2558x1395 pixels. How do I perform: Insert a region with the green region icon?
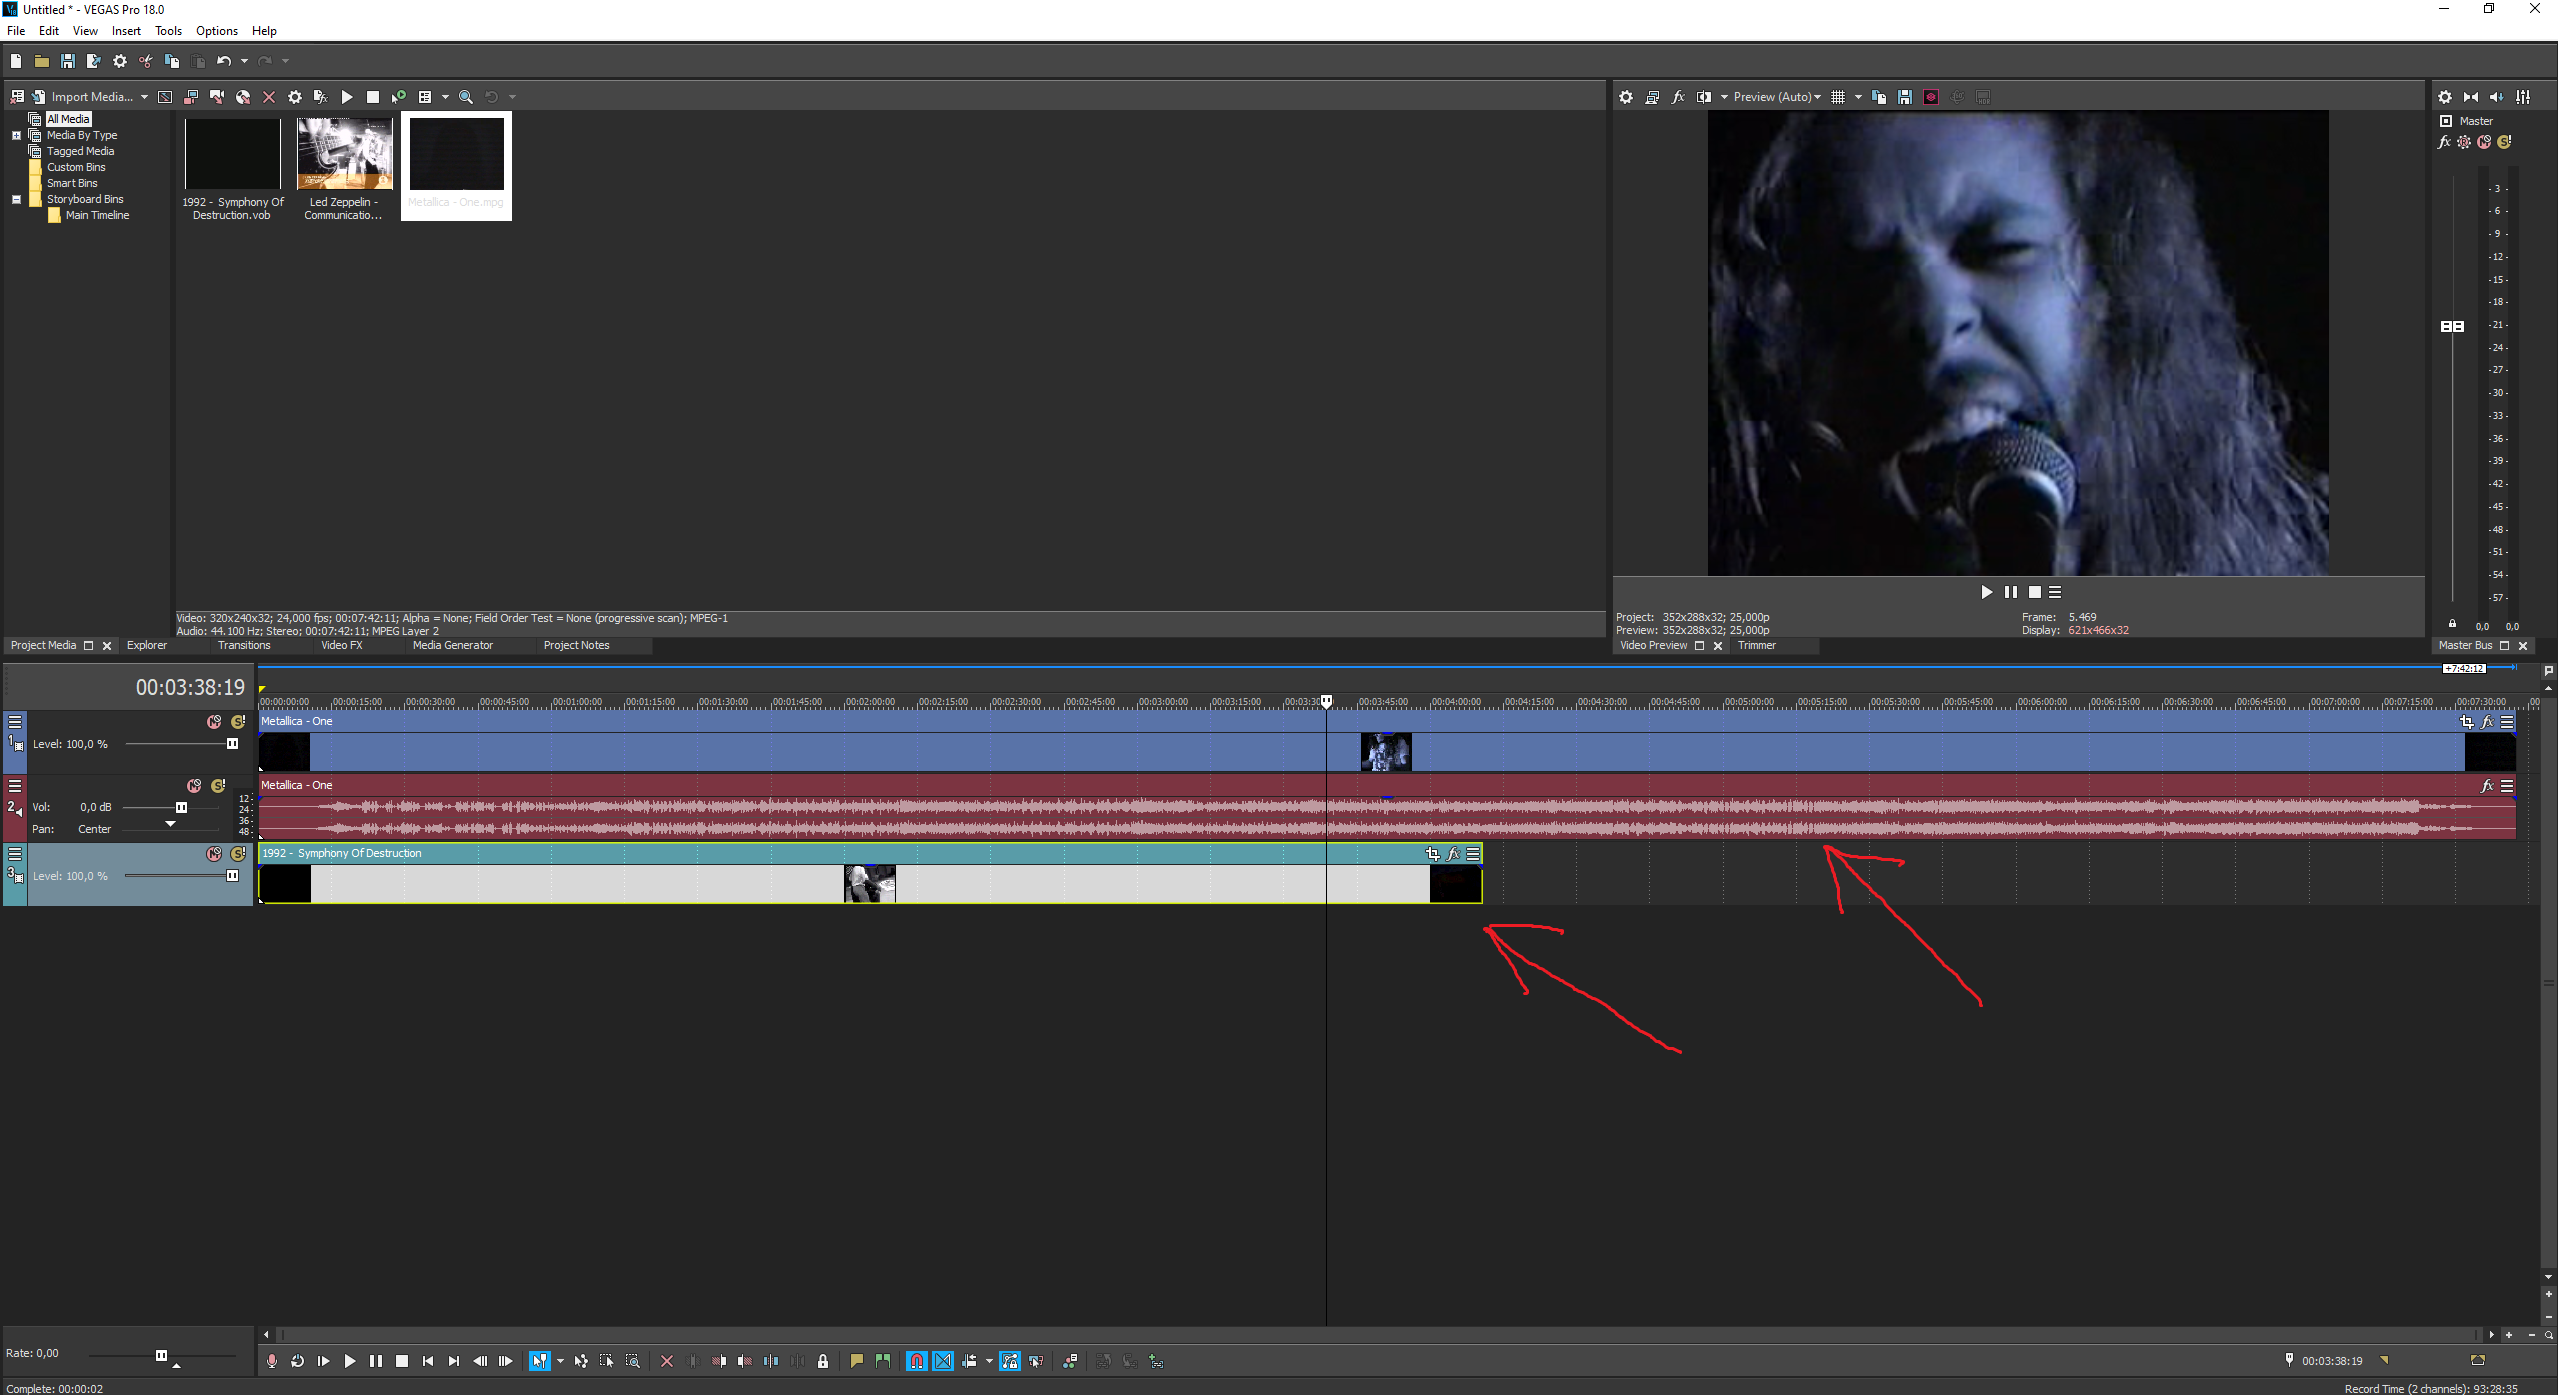pos(883,1361)
